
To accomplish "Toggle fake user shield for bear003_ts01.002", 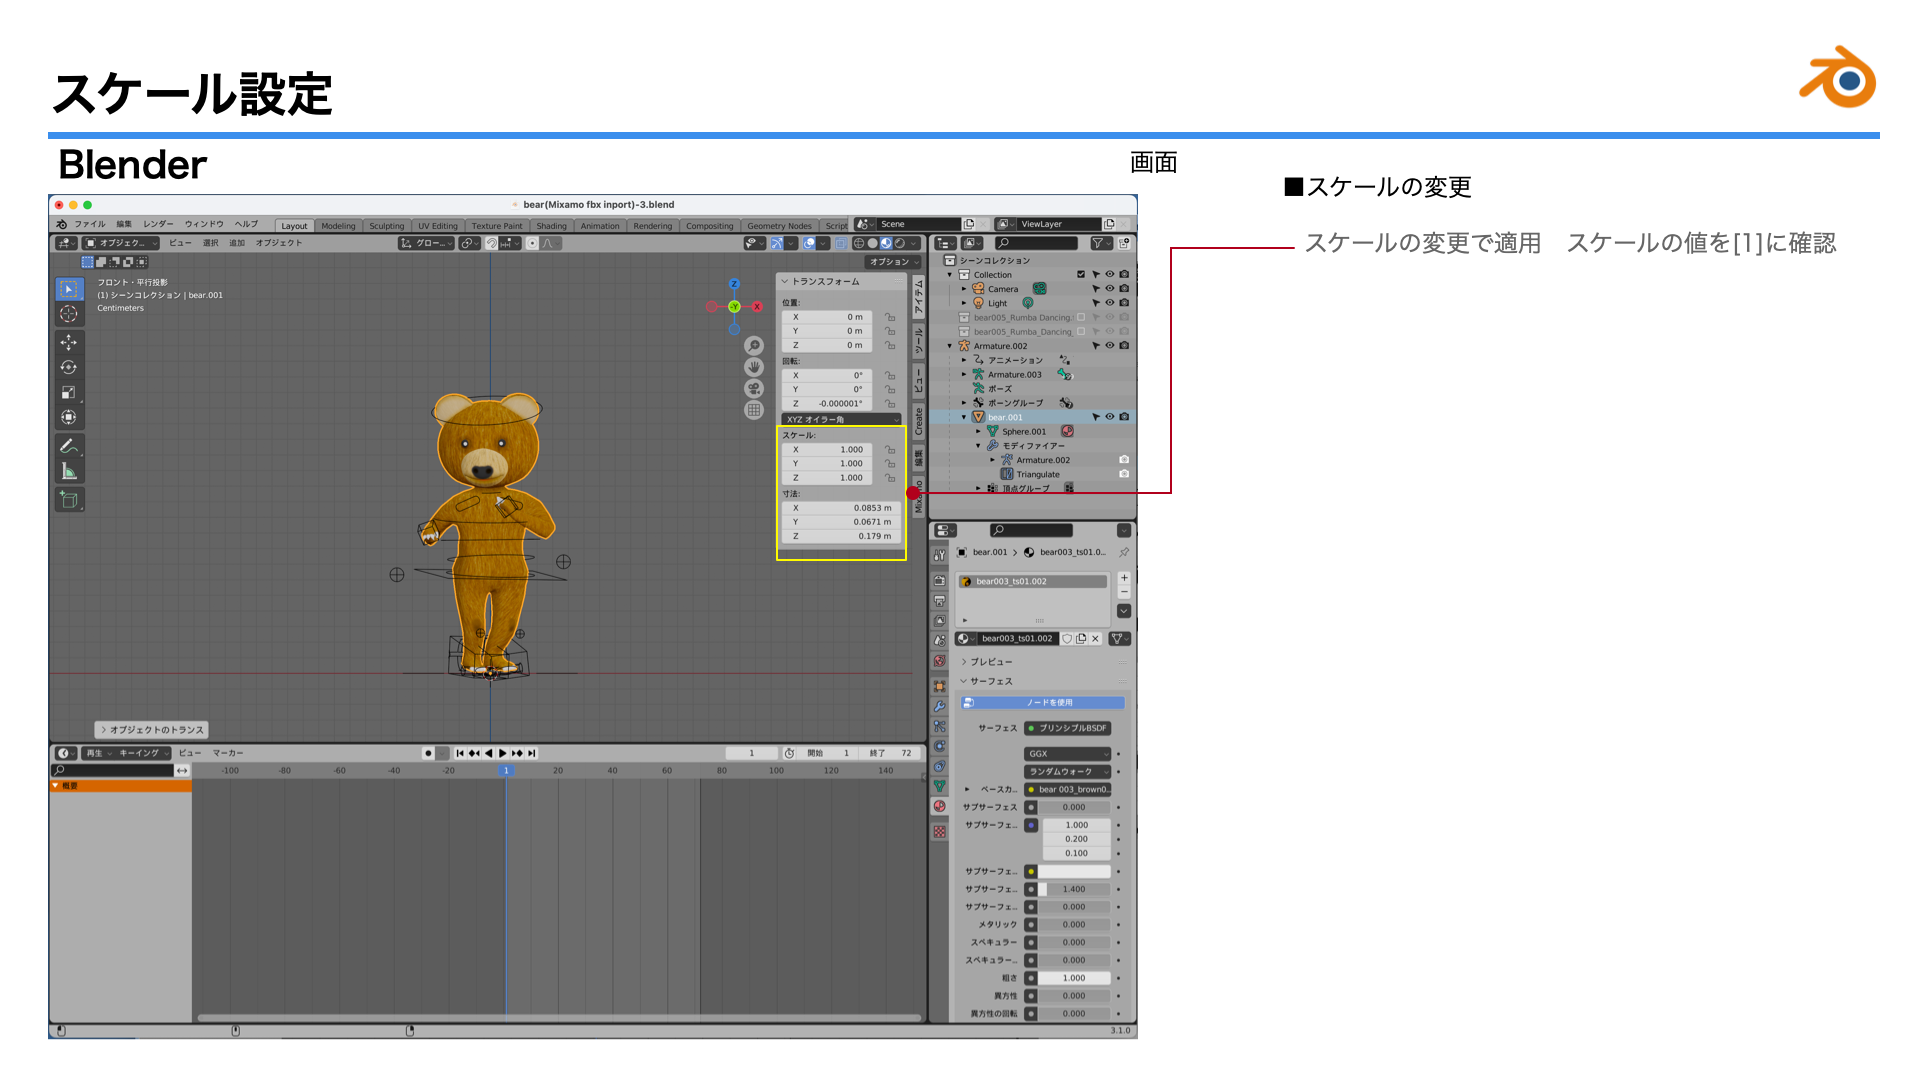I will click(1067, 639).
